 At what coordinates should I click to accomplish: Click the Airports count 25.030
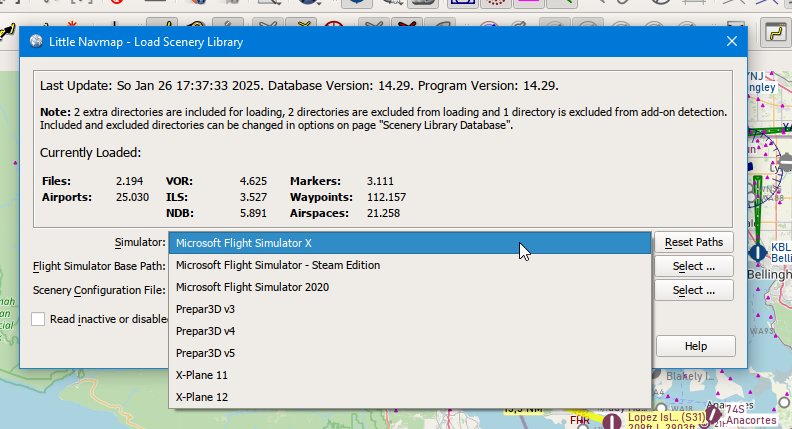[132, 197]
